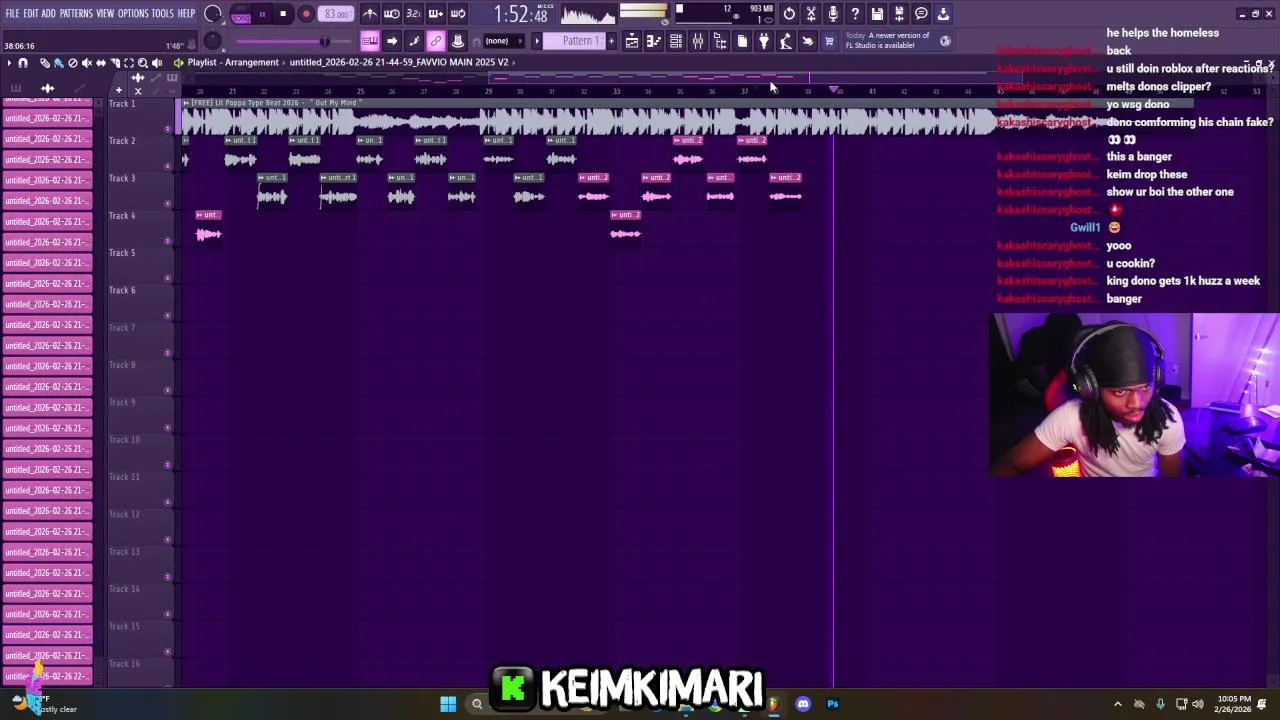Toggle the recording countdown button
The width and height of the screenshot is (1280, 720).
coord(413,13)
